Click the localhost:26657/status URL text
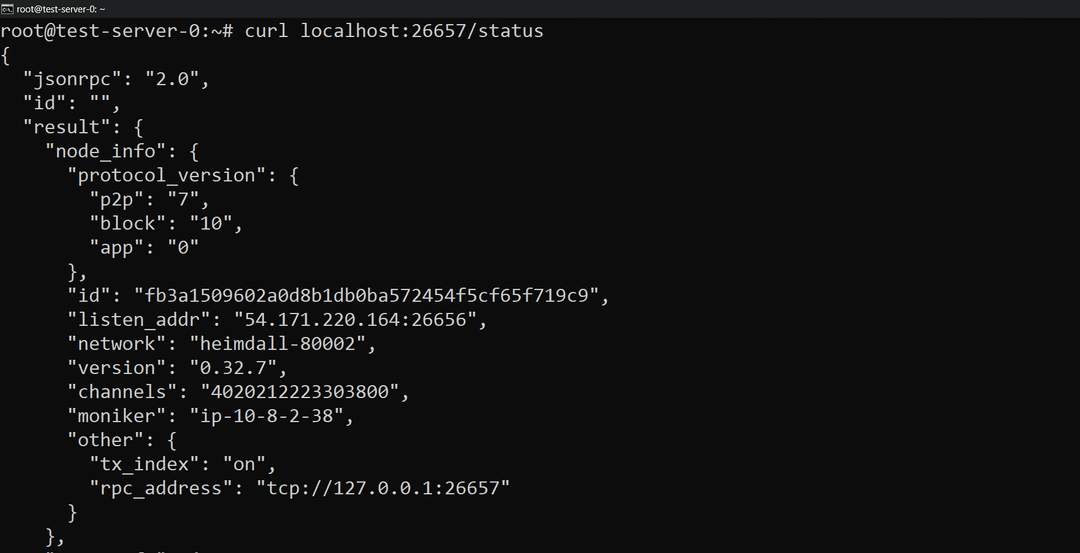Viewport: 1080px width, 553px height. click(422, 31)
